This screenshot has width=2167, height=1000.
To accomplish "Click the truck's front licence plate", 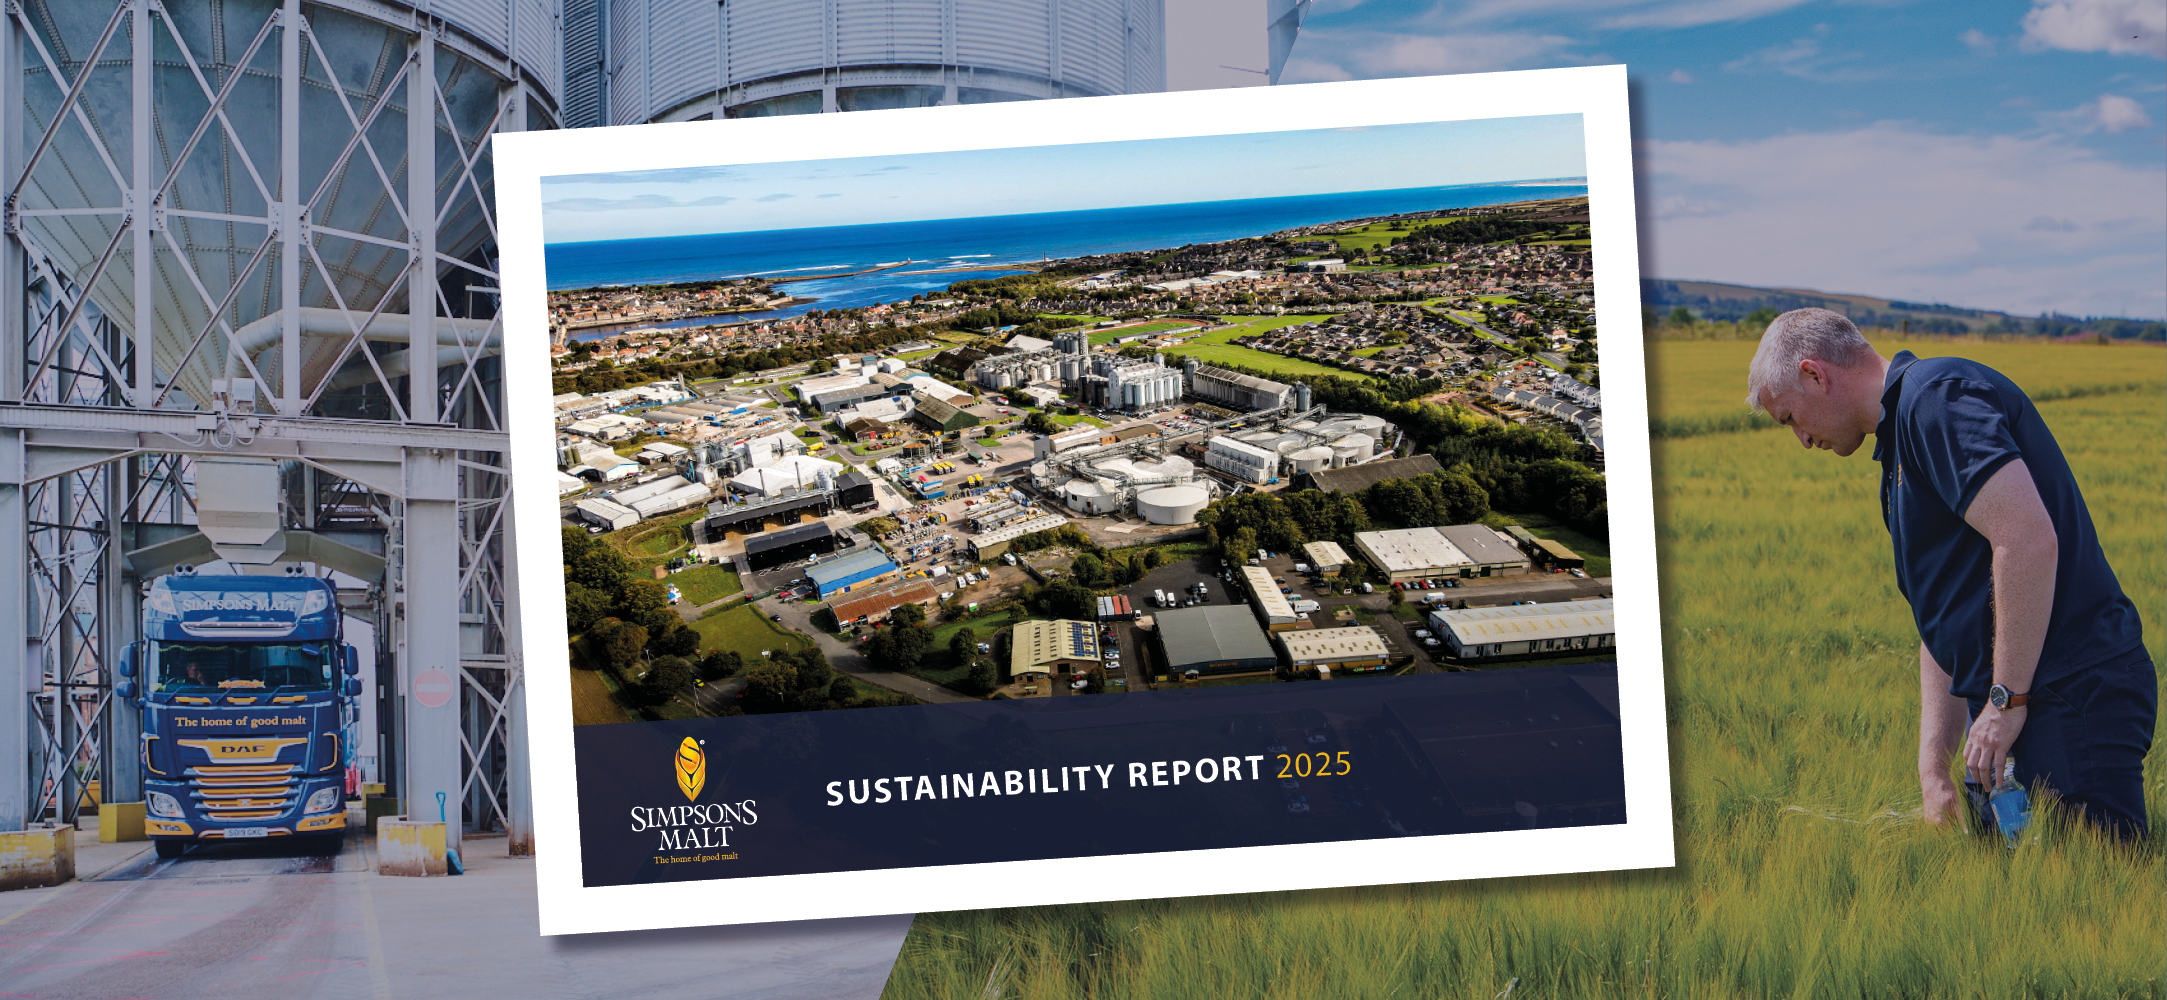I will click(x=245, y=832).
